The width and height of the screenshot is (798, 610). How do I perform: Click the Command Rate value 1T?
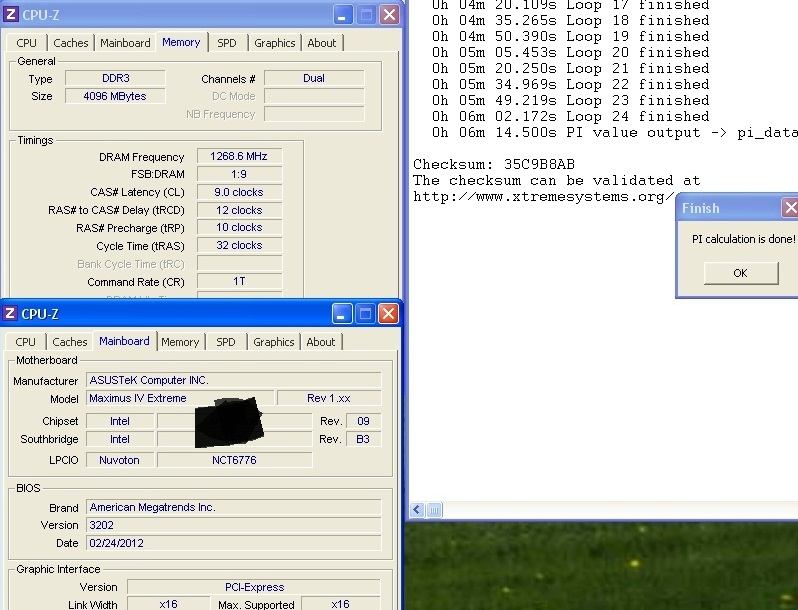click(239, 281)
